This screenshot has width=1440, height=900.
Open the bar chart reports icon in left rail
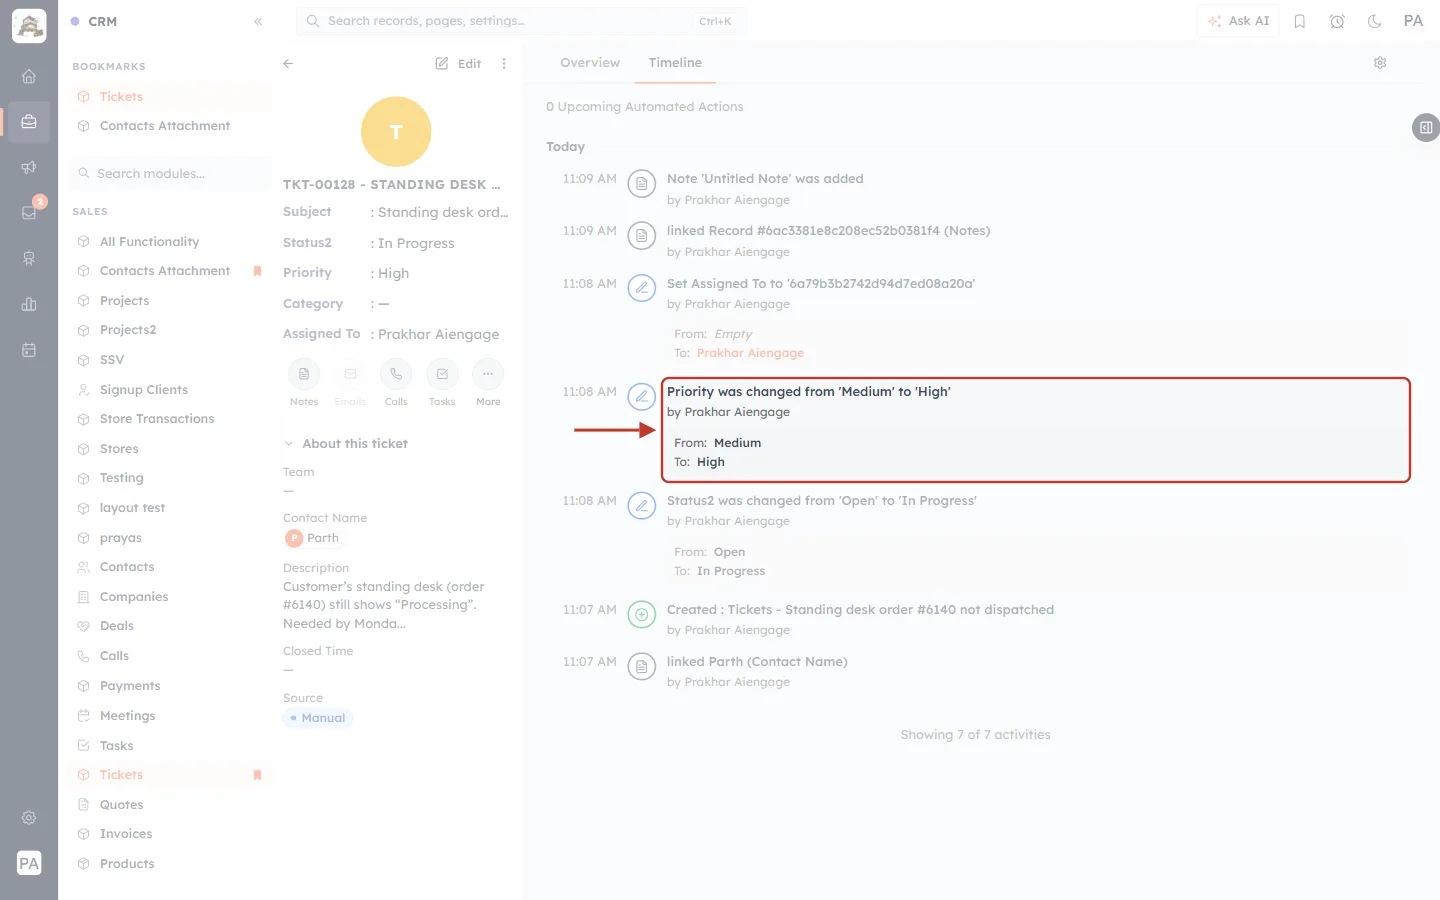coord(29,304)
